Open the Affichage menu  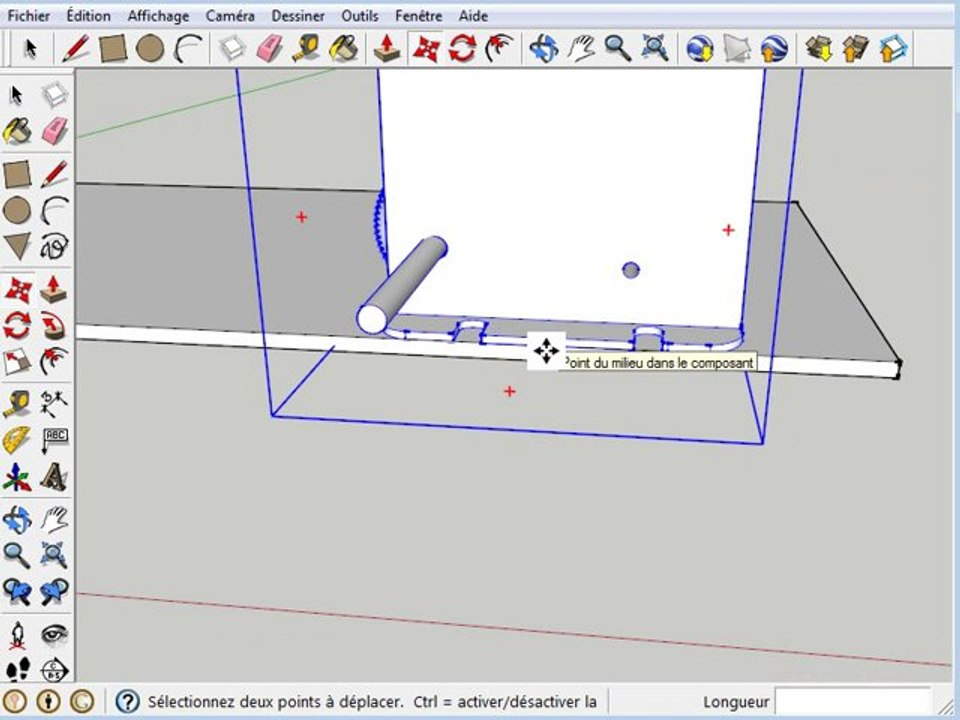tap(158, 16)
